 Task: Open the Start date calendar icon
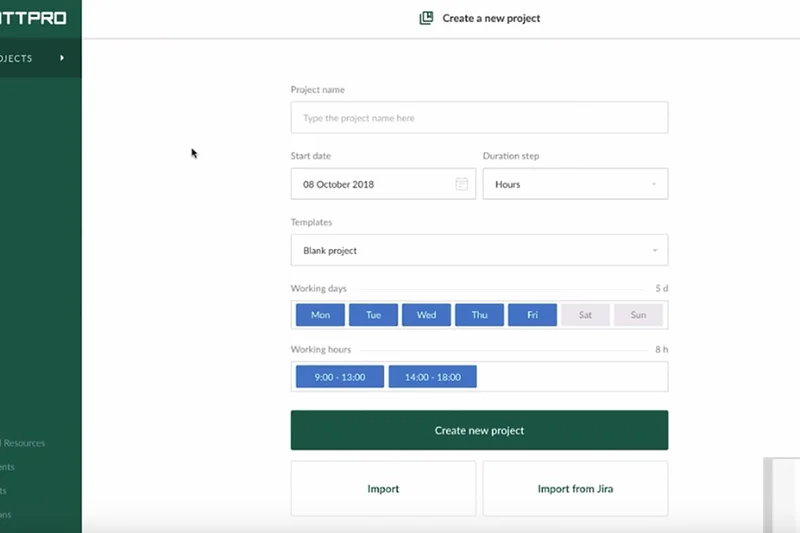461,184
